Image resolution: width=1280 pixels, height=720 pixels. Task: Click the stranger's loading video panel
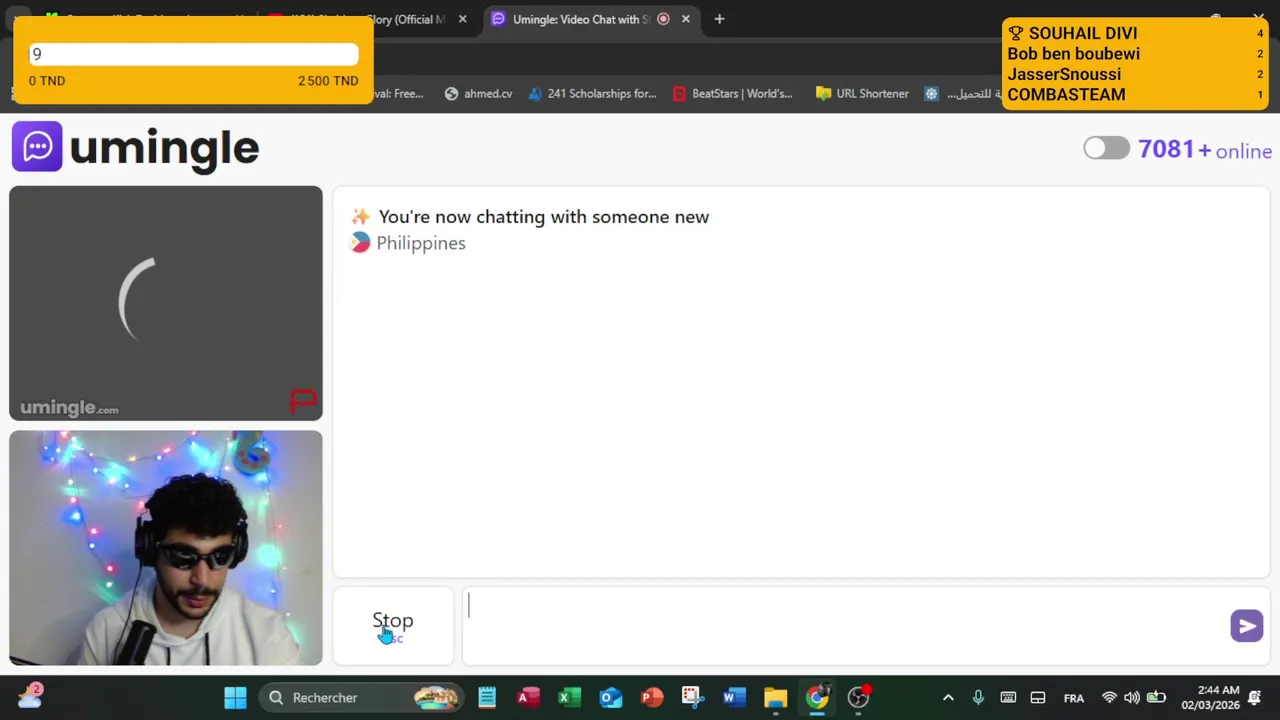coord(166,303)
